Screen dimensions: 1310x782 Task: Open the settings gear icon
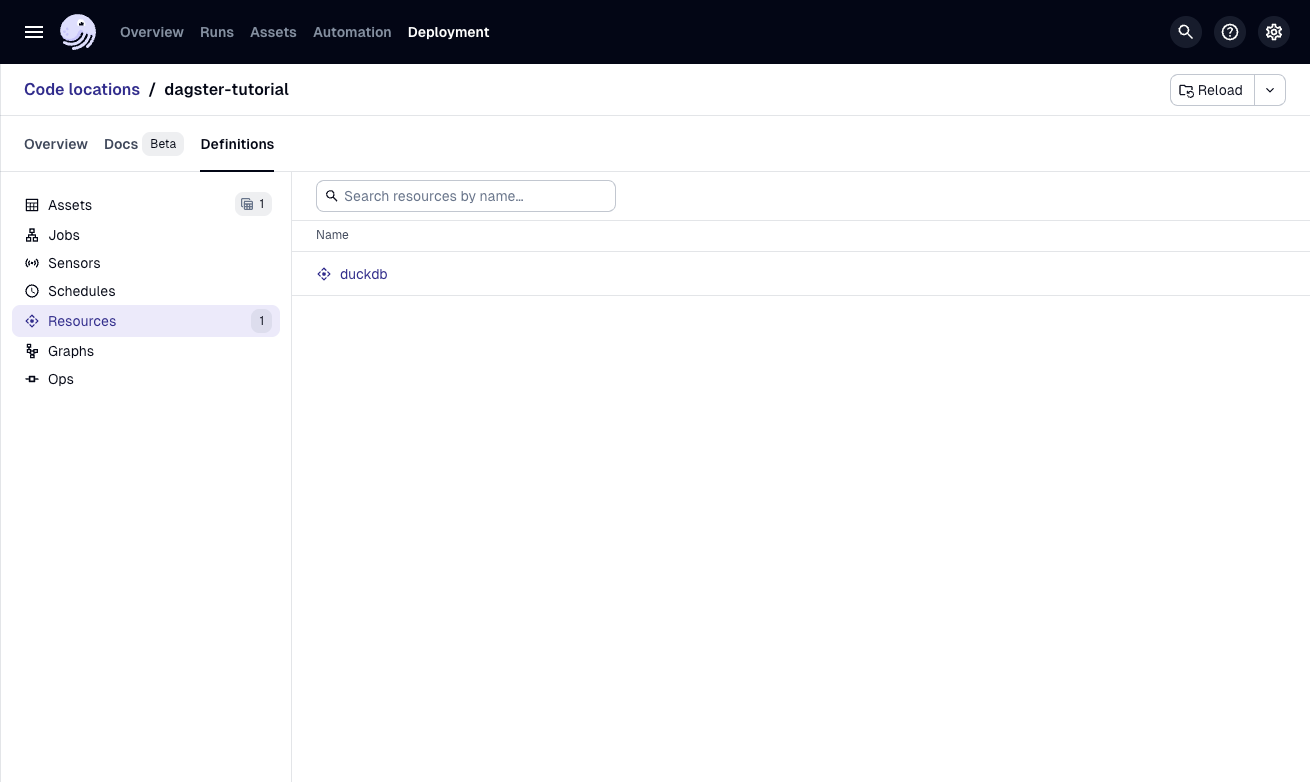click(x=1273, y=32)
